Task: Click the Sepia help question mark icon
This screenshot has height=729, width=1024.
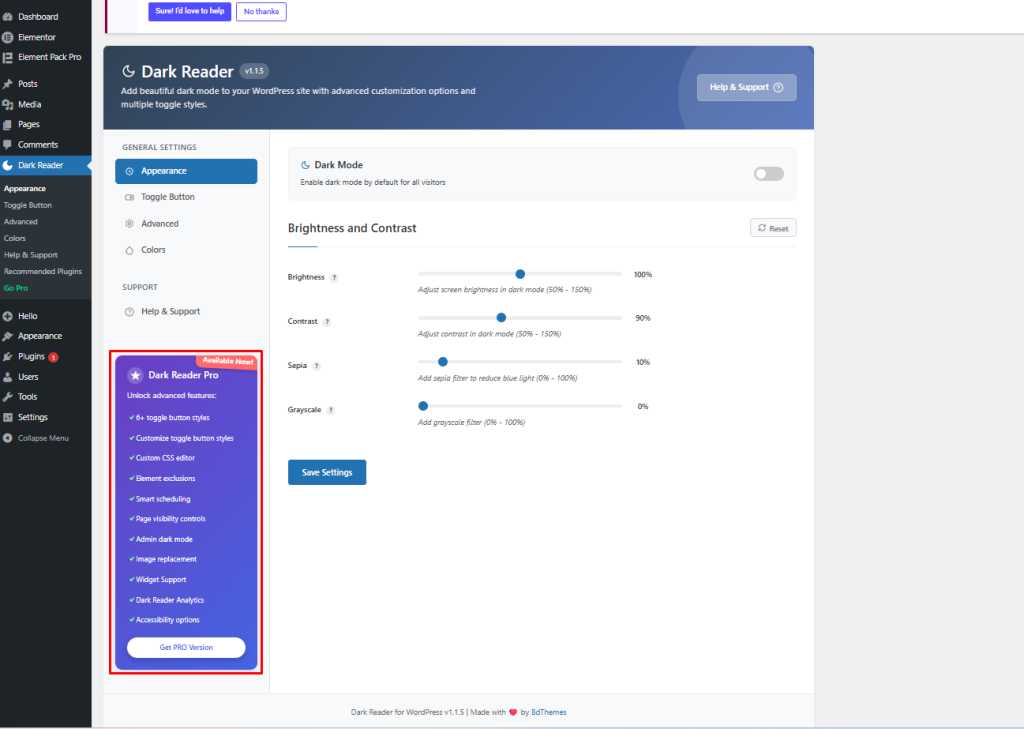Action: tap(317, 366)
